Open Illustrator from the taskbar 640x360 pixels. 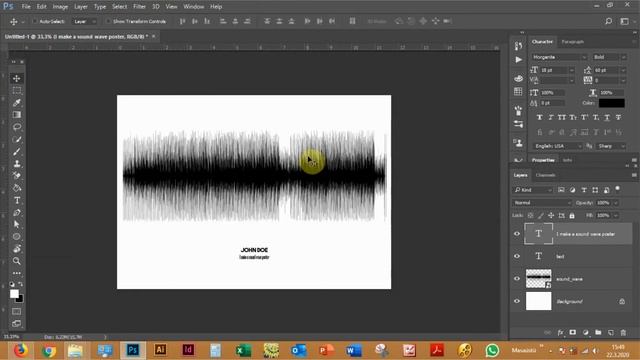160,350
